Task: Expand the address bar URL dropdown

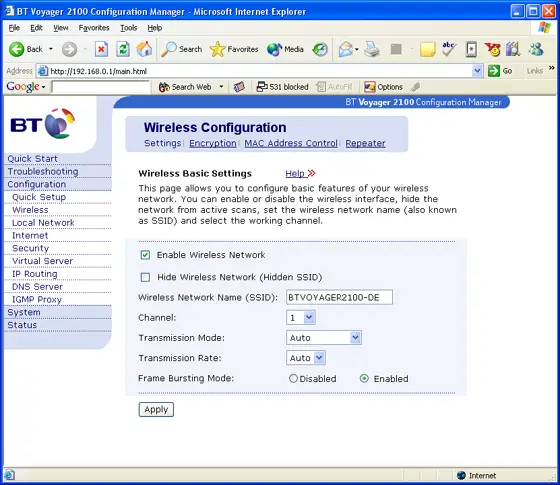Action: point(477,71)
